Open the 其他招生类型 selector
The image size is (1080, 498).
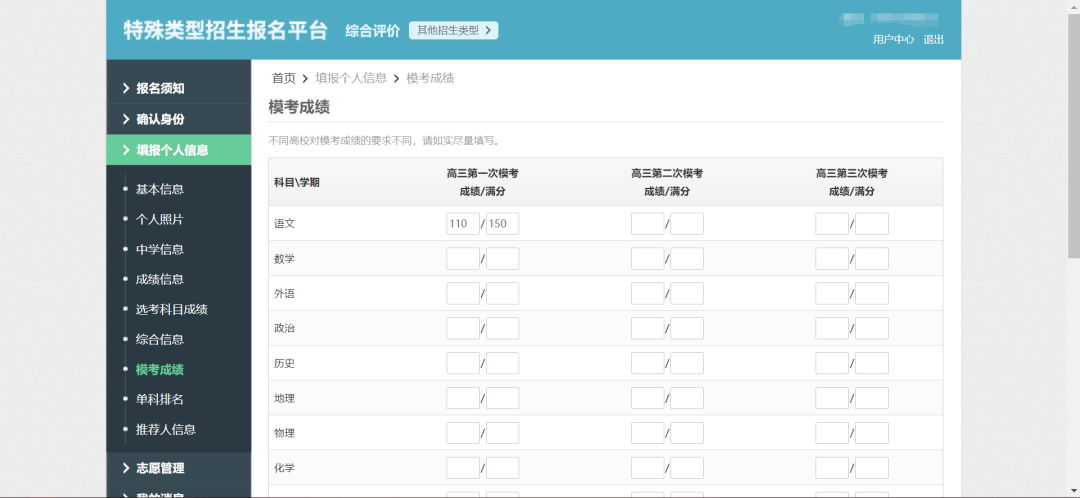(453, 30)
